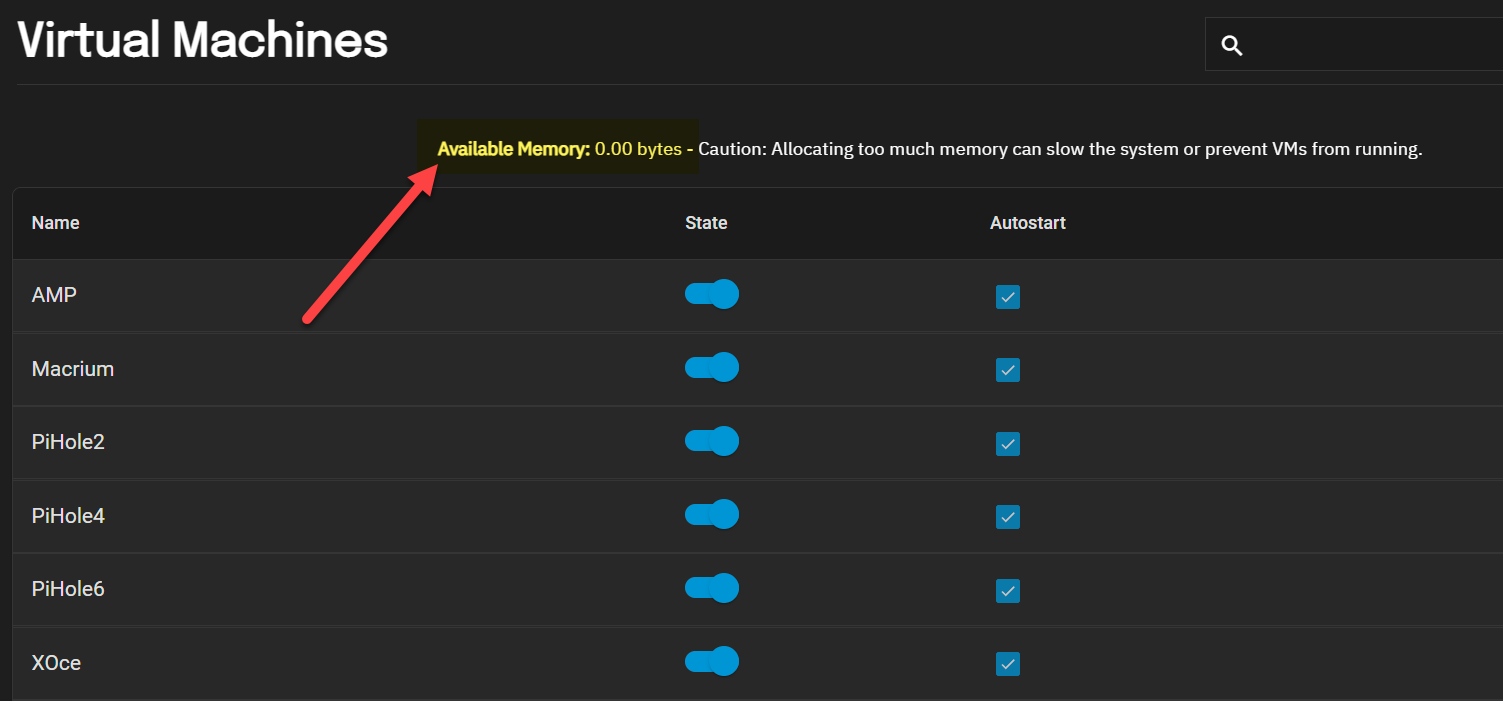Expand the Macrium virtual machine row

click(757, 369)
